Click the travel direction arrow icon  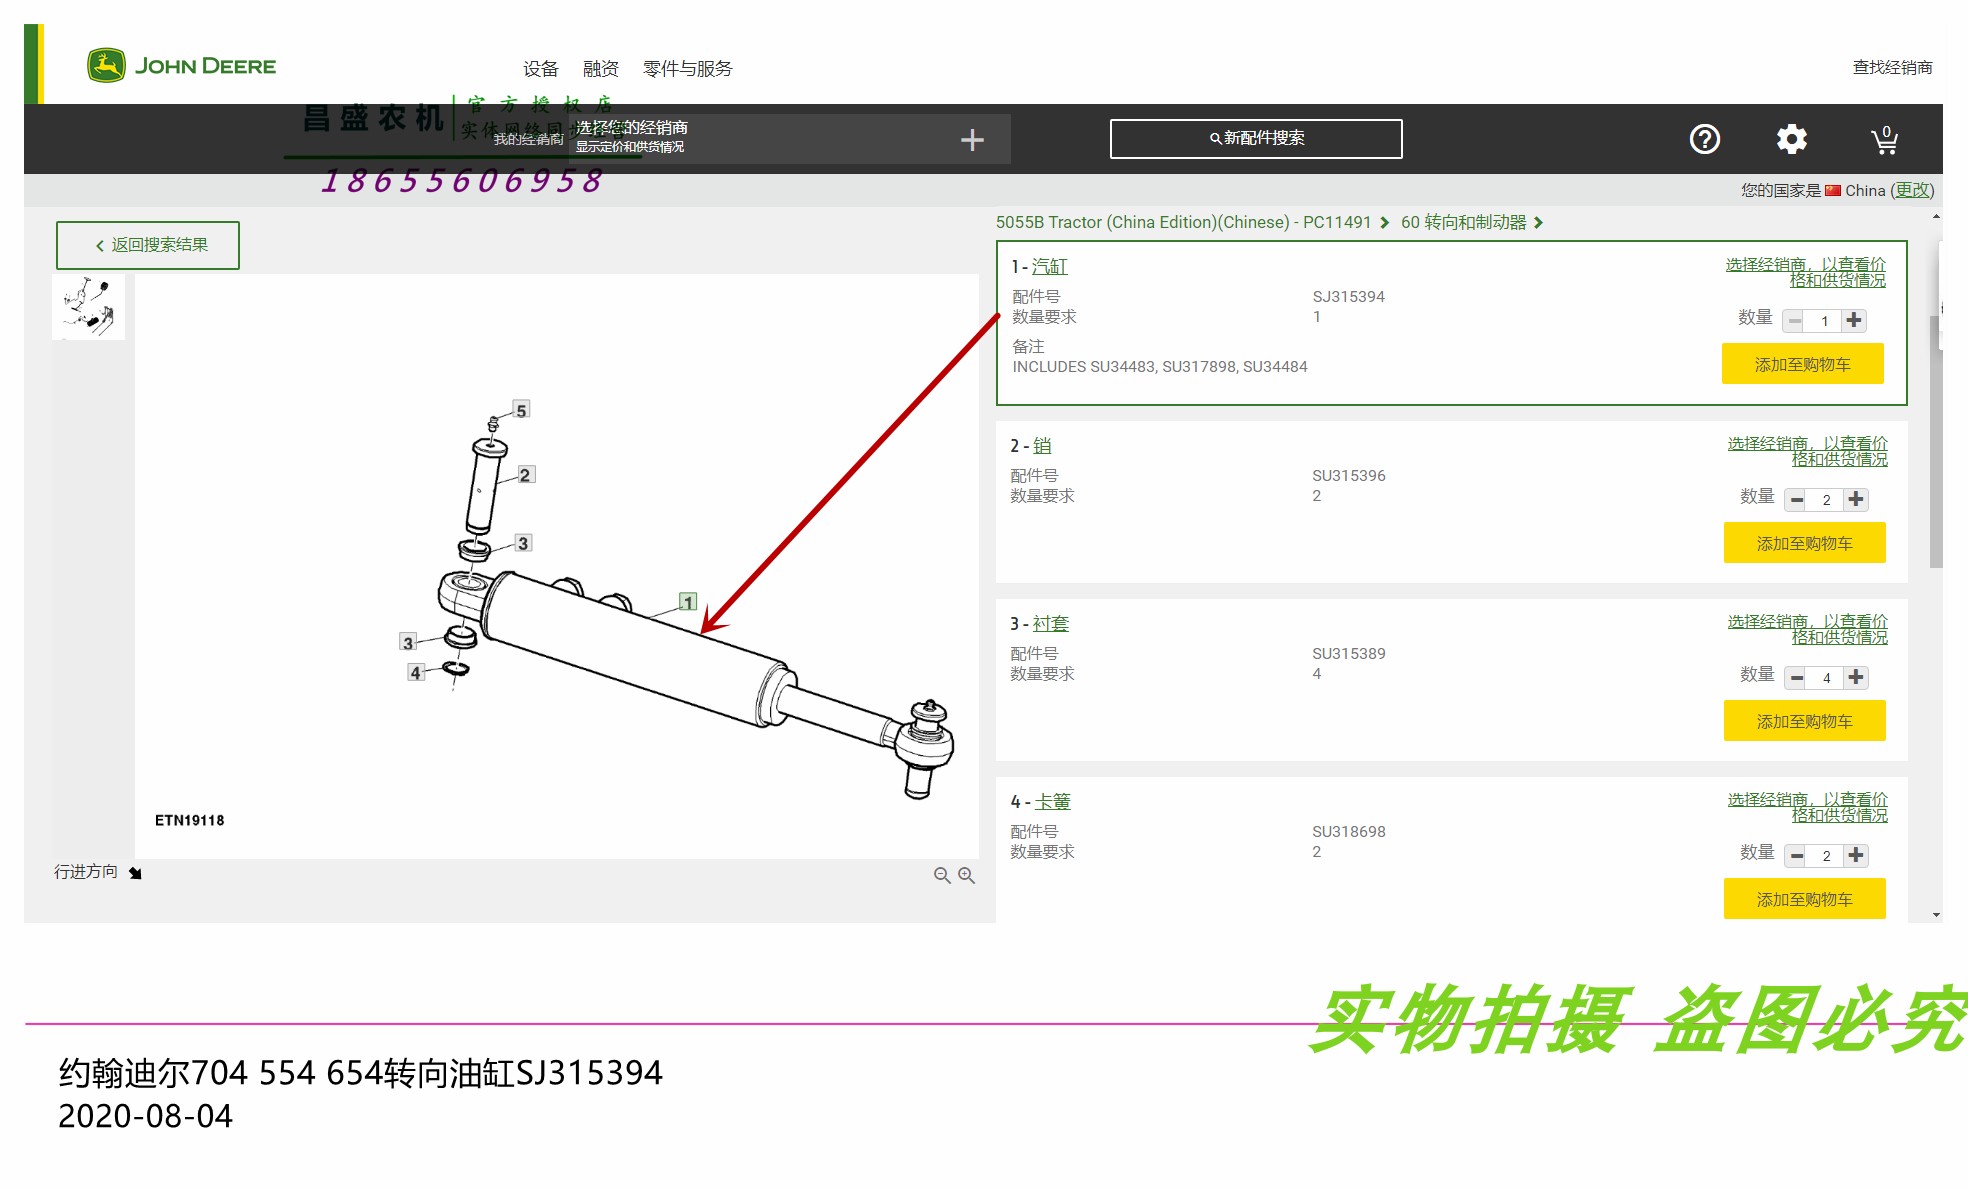click(x=135, y=873)
